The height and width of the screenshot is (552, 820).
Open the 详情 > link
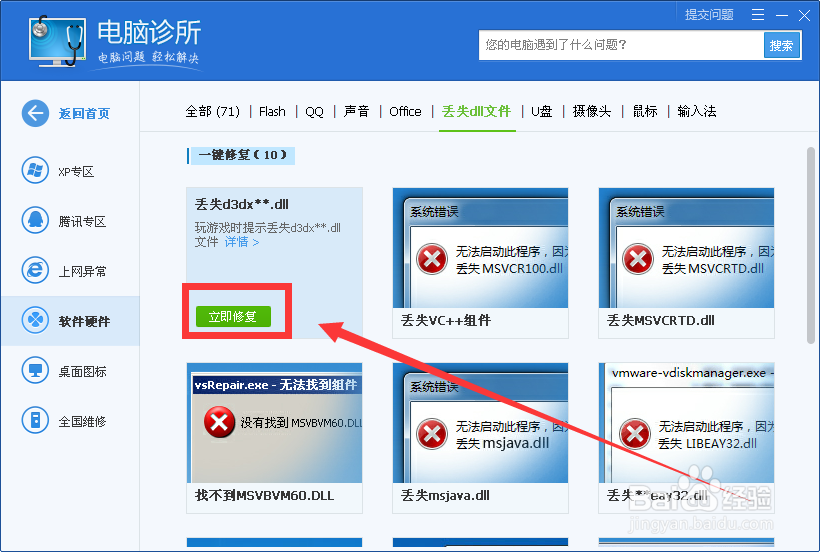click(x=242, y=242)
